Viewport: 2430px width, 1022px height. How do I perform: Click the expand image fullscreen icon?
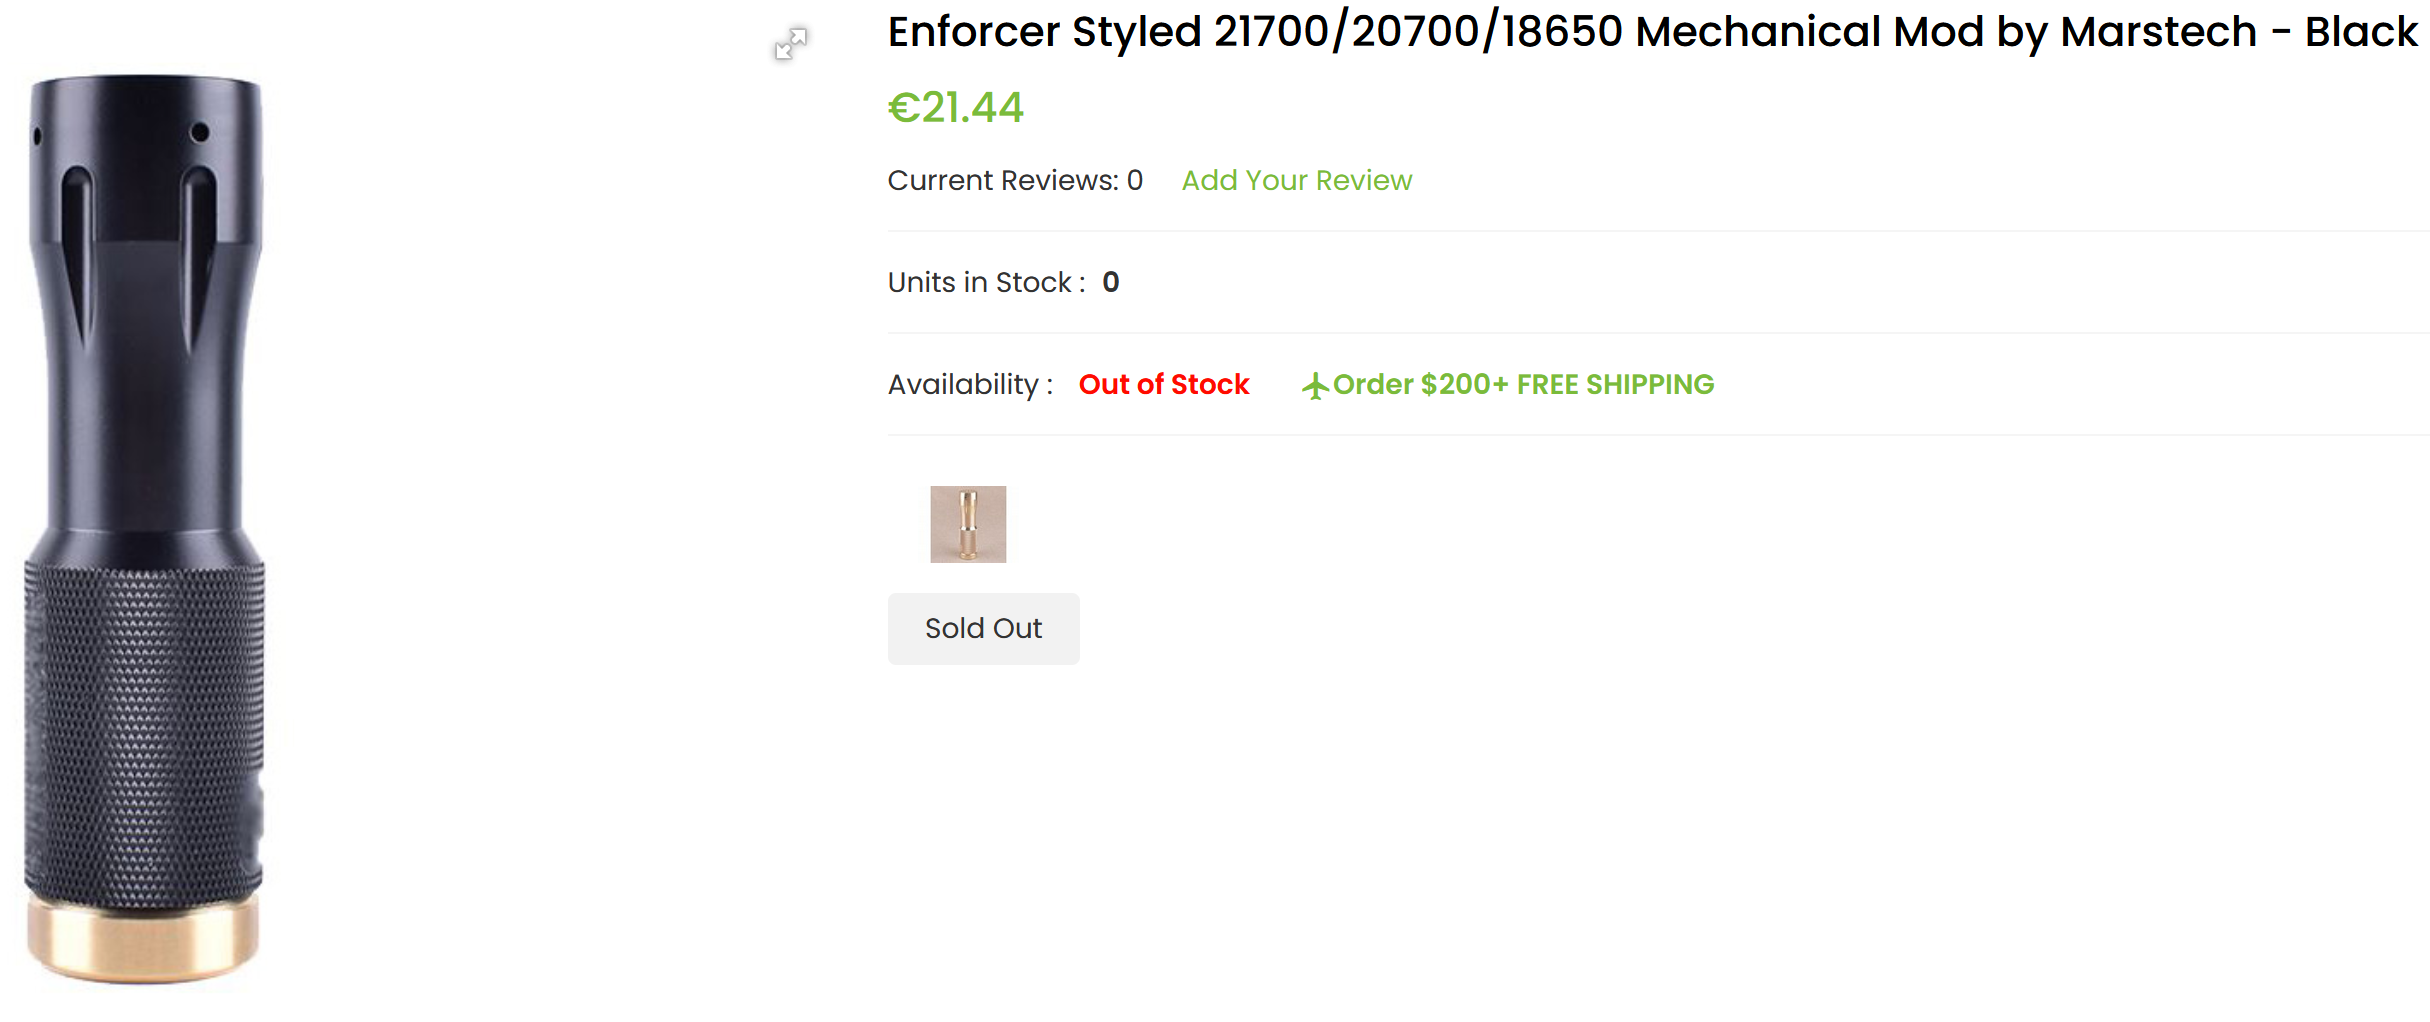[x=791, y=44]
